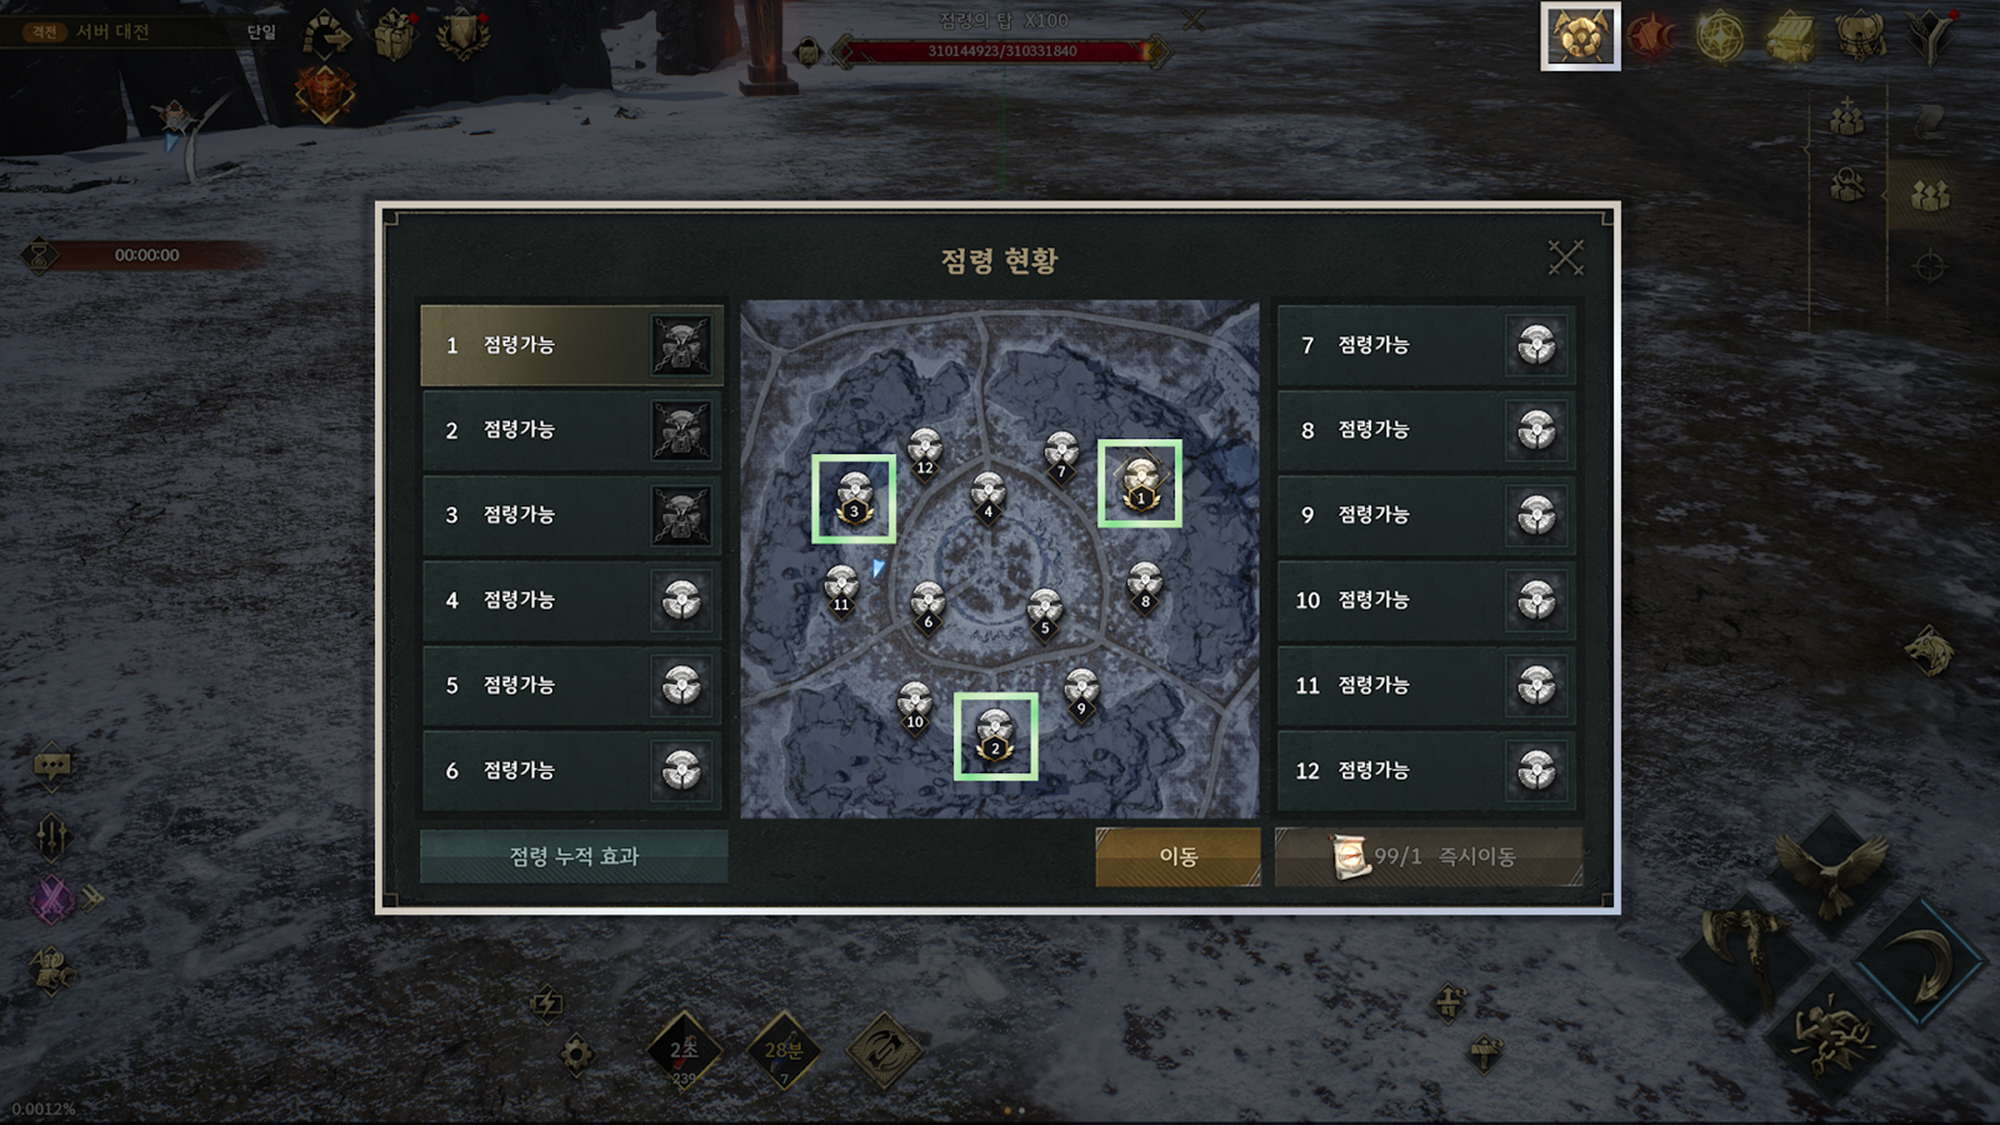Select occupation point 1 marker on map

1140,483
